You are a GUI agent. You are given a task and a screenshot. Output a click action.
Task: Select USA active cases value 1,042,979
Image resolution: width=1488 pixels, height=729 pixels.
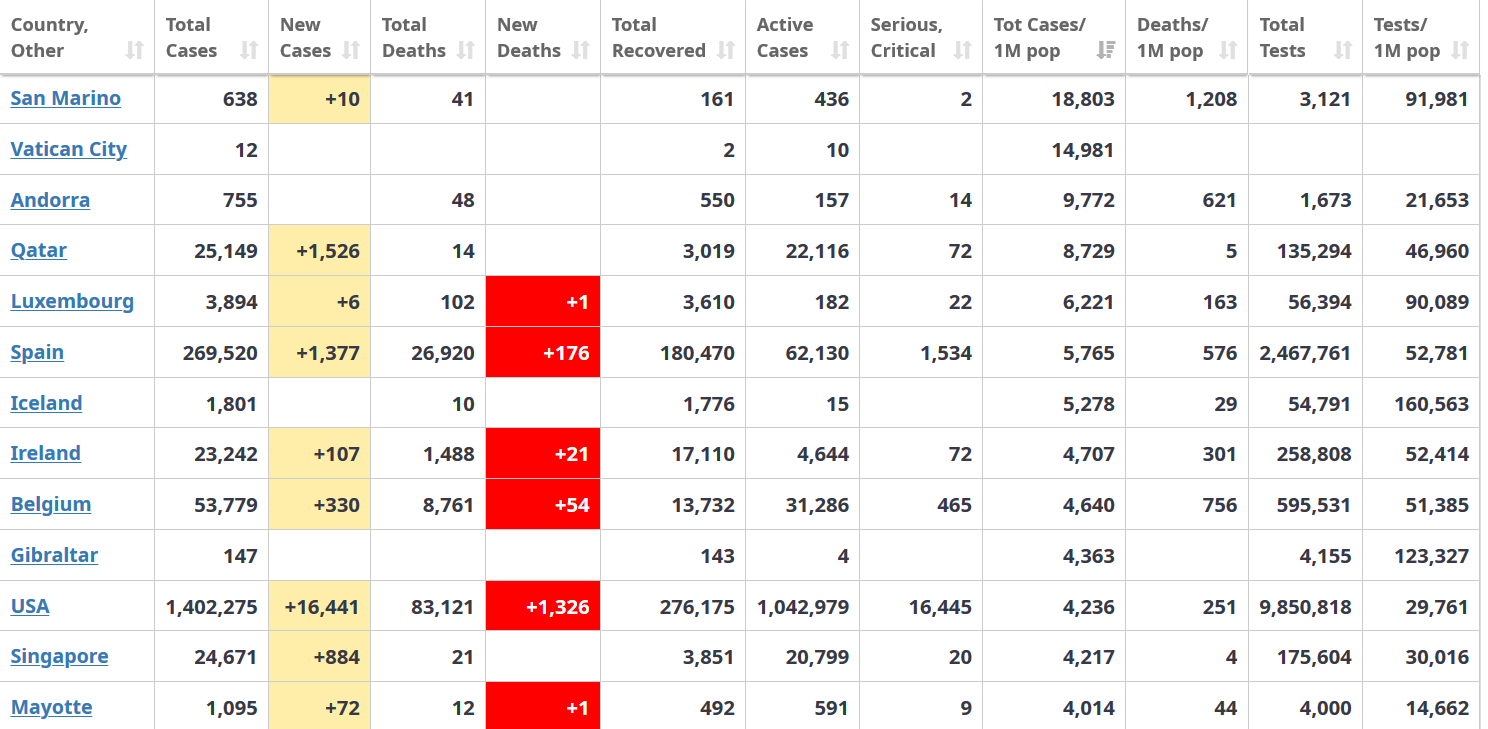(x=803, y=607)
